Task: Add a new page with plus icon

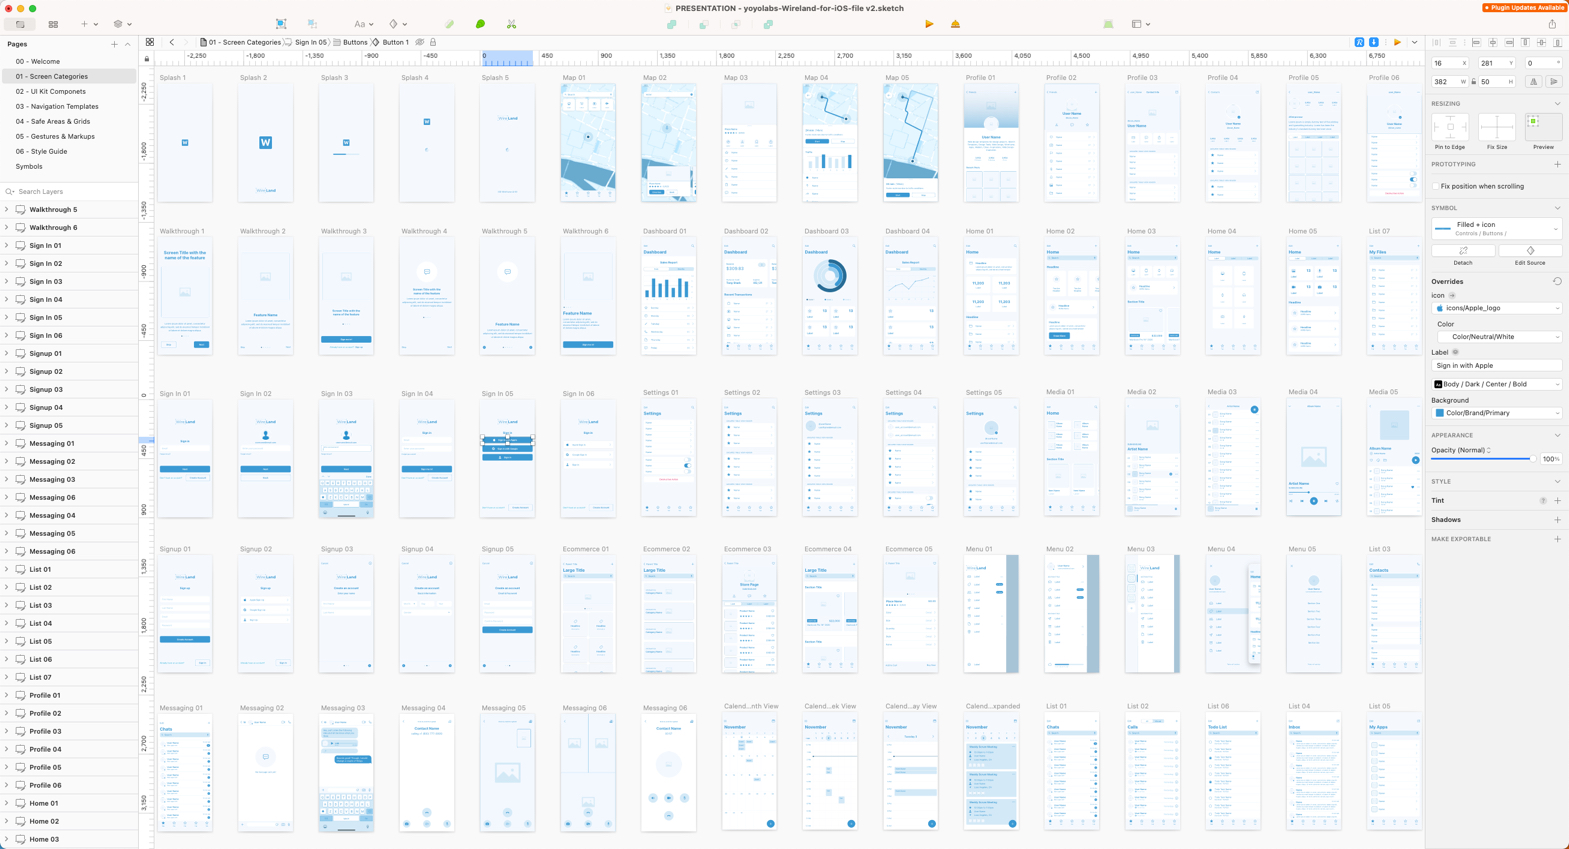Action: pyautogui.click(x=114, y=44)
